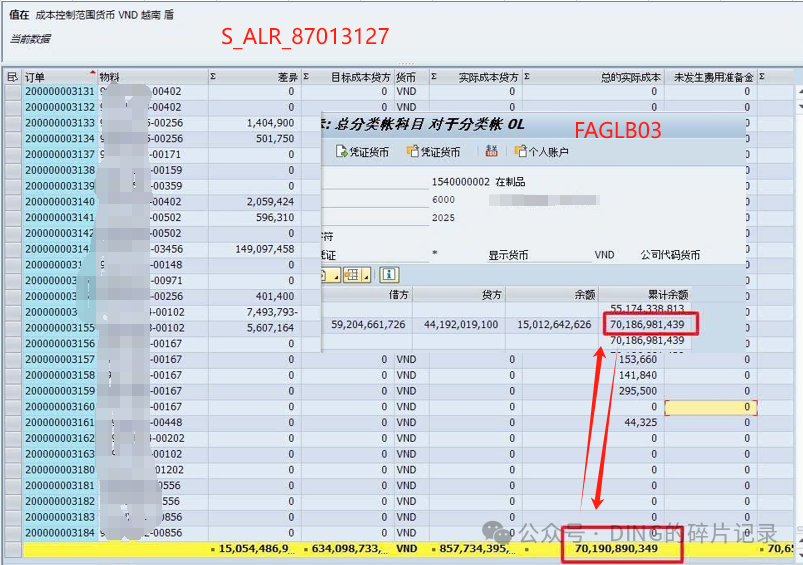Open order 200000003160
This screenshot has height=565, width=803.
tap(60, 407)
